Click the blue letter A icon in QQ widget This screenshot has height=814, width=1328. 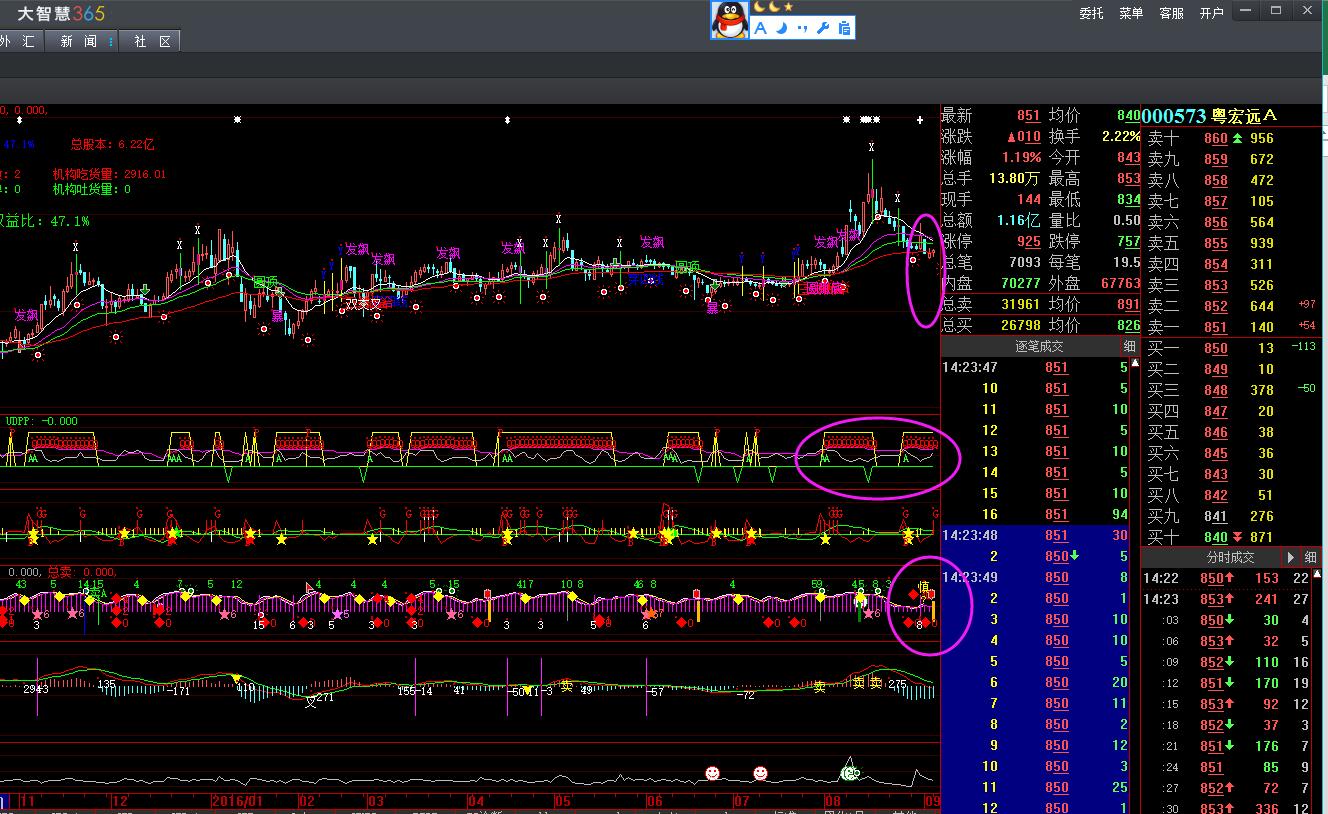[x=761, y=28]
